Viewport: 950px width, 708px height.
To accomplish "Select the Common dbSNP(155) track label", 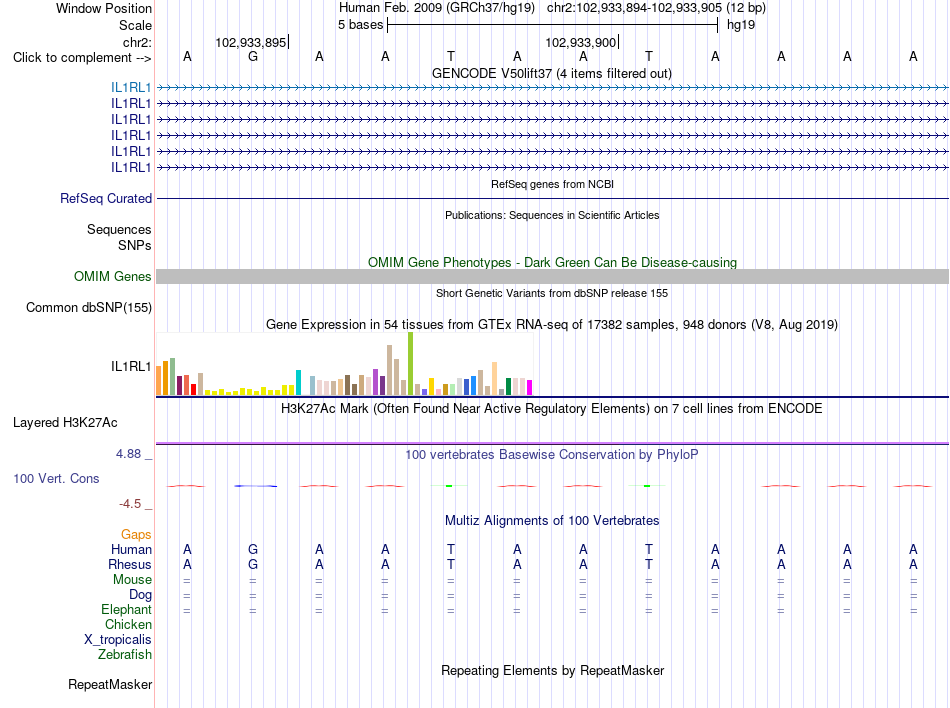I will (x=88, y=307).
